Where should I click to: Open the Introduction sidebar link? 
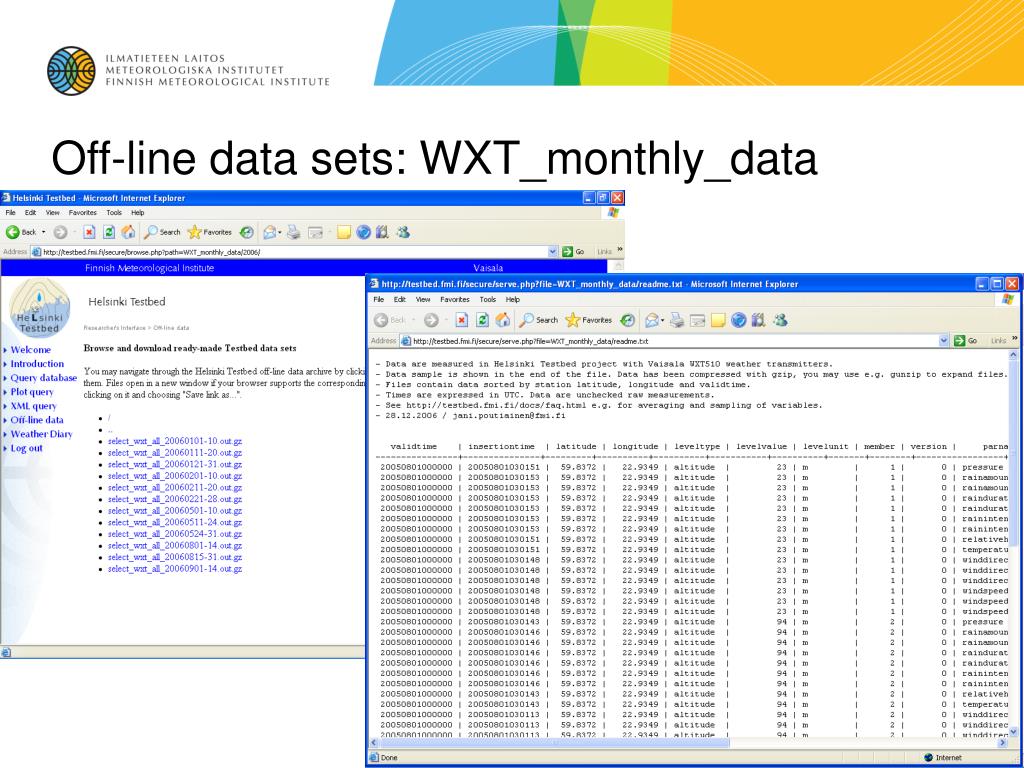37,364
